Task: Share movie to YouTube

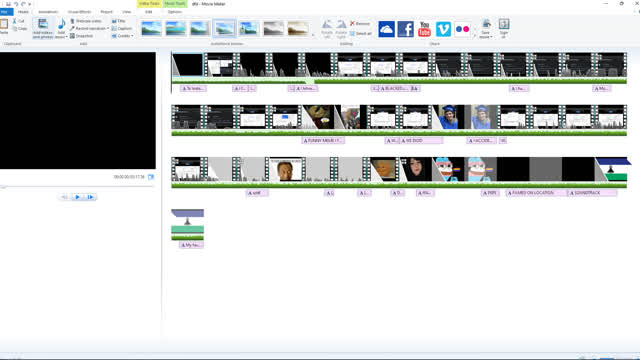Action: point(424,29)
